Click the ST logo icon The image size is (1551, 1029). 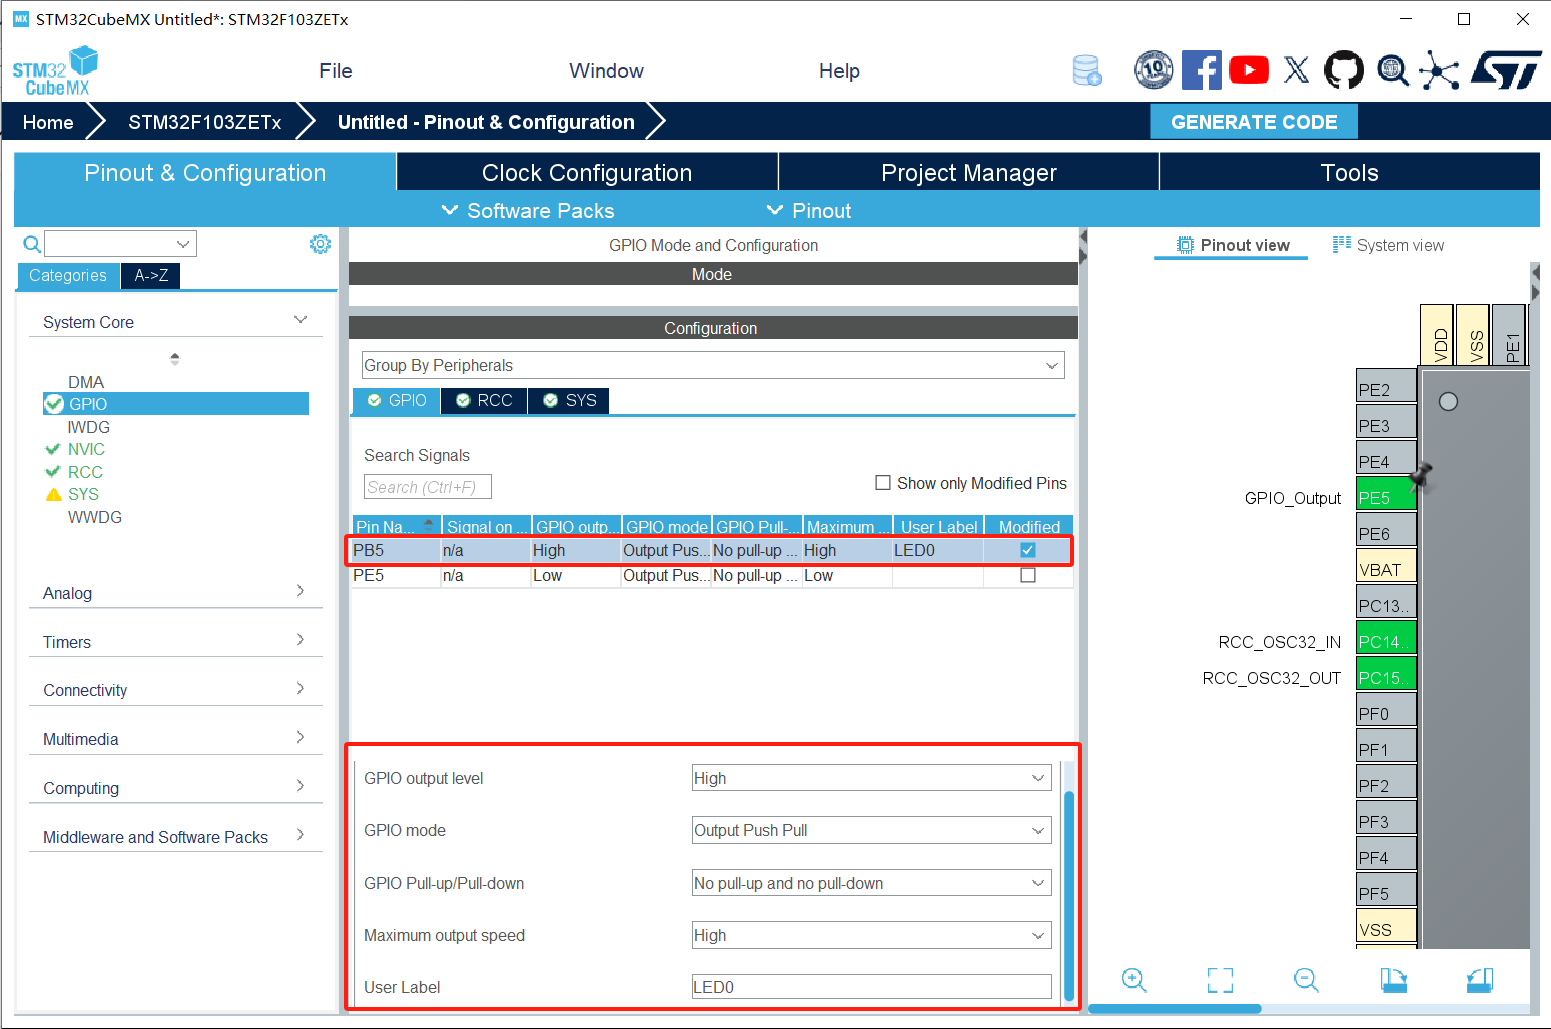point(1506,70)
